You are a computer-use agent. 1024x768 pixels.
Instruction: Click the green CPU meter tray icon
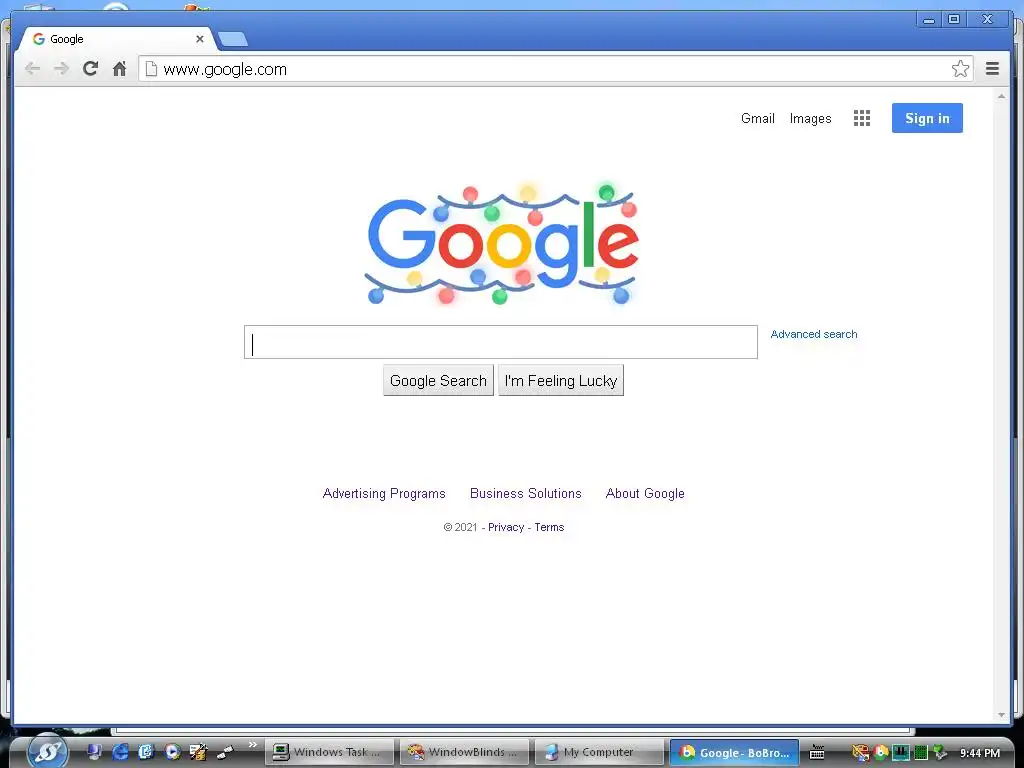click(921, 753)
